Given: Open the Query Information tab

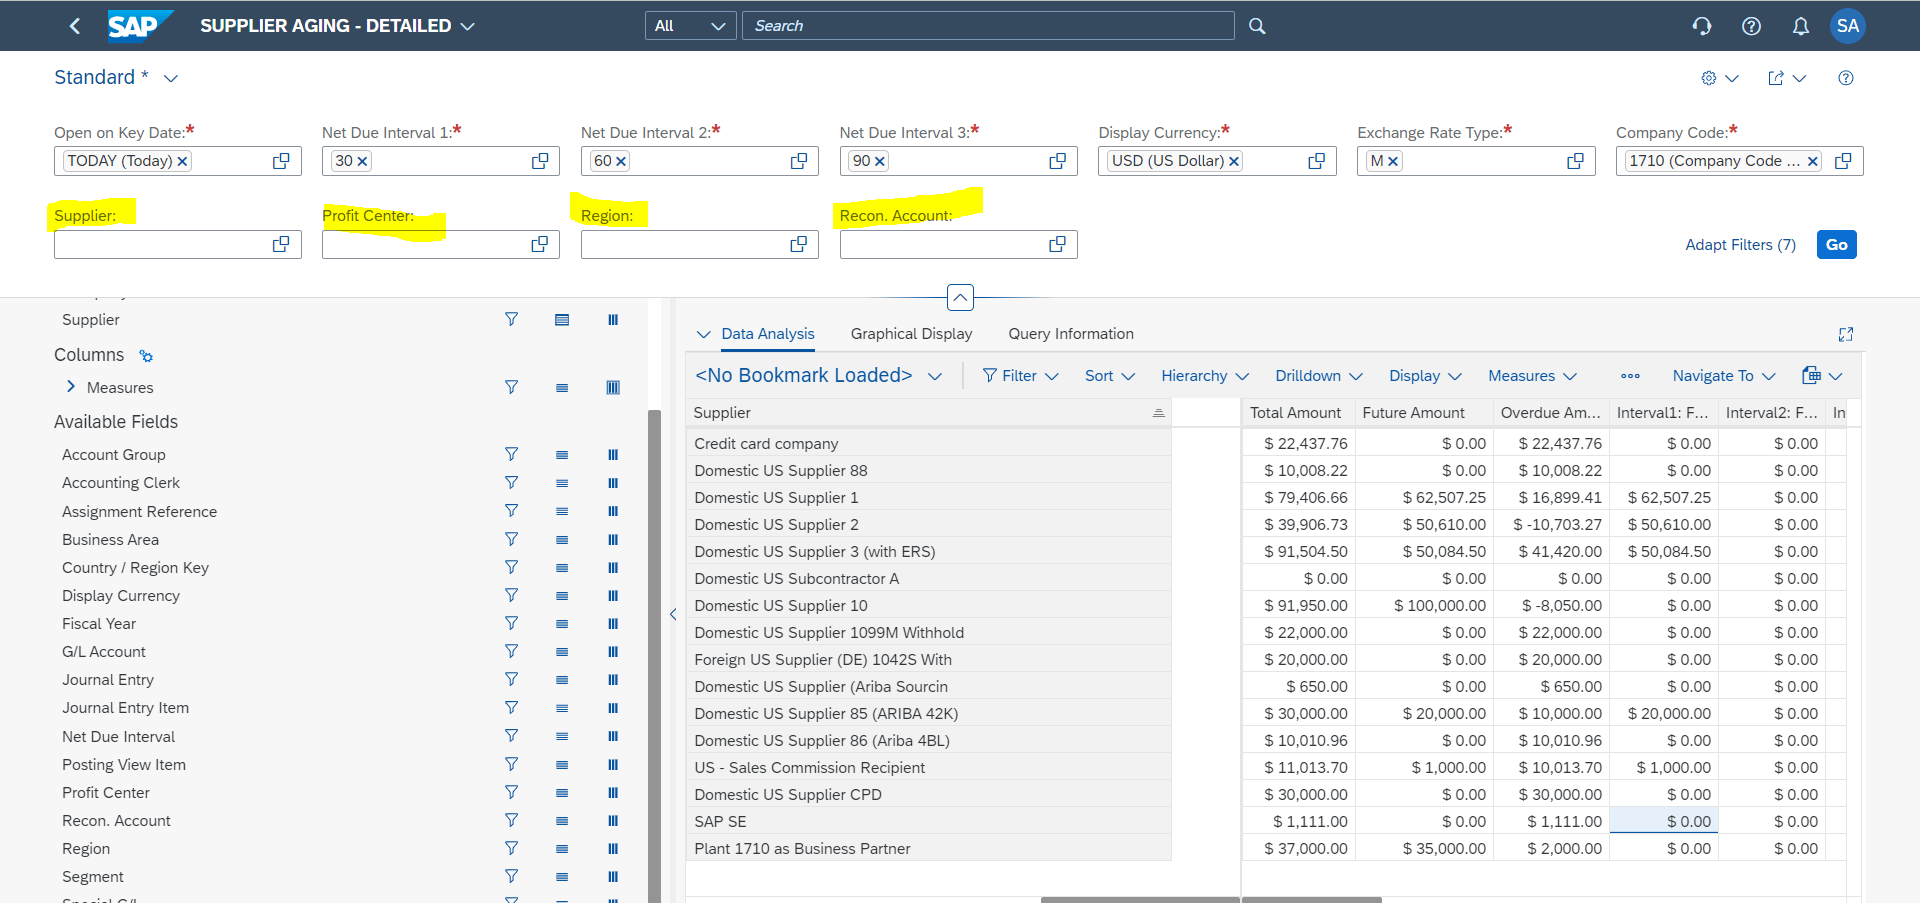Looking at the screenshot, I should tap(1070, 333).
